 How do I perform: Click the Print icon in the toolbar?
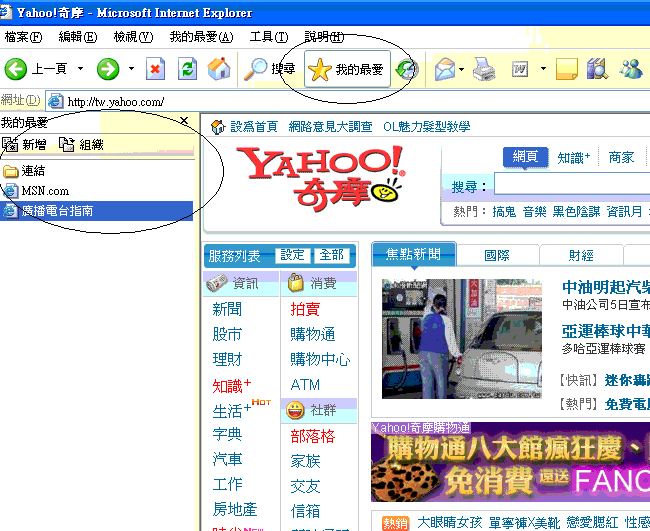484,69
